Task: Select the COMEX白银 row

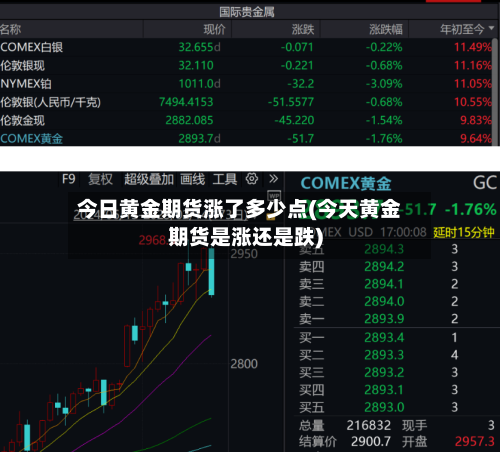Action: coord(247,47)
